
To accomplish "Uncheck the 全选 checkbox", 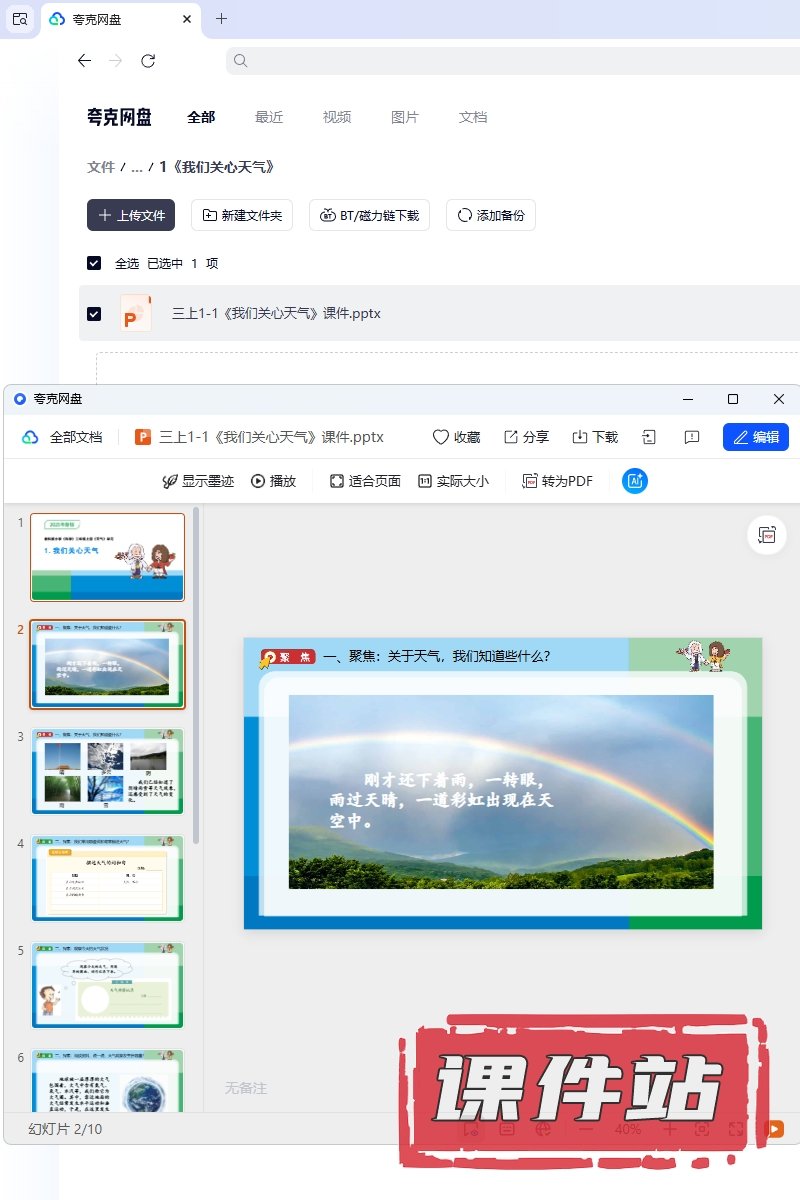I will pos(94,263).
